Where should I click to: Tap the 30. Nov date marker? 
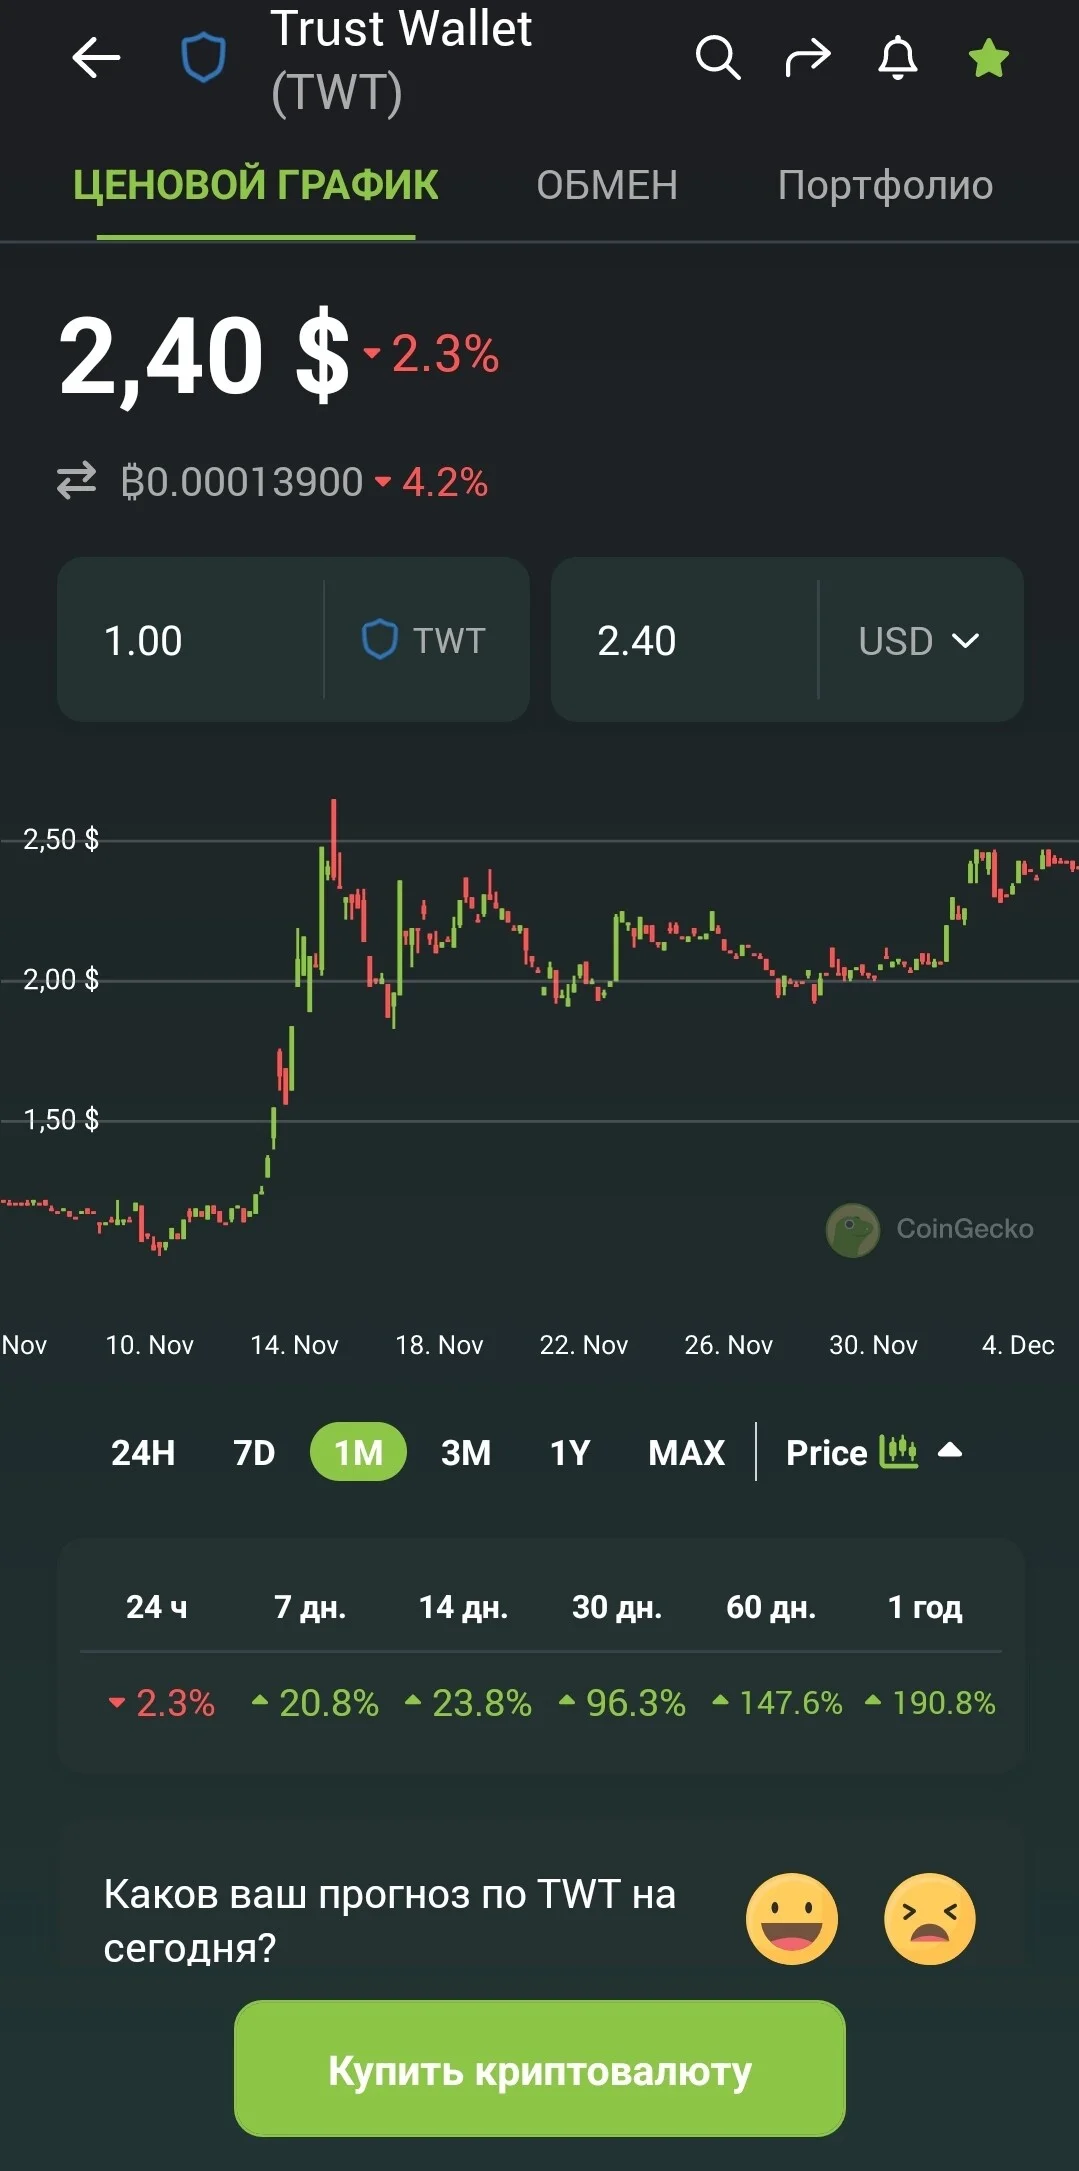click(x=873, y=1345)
